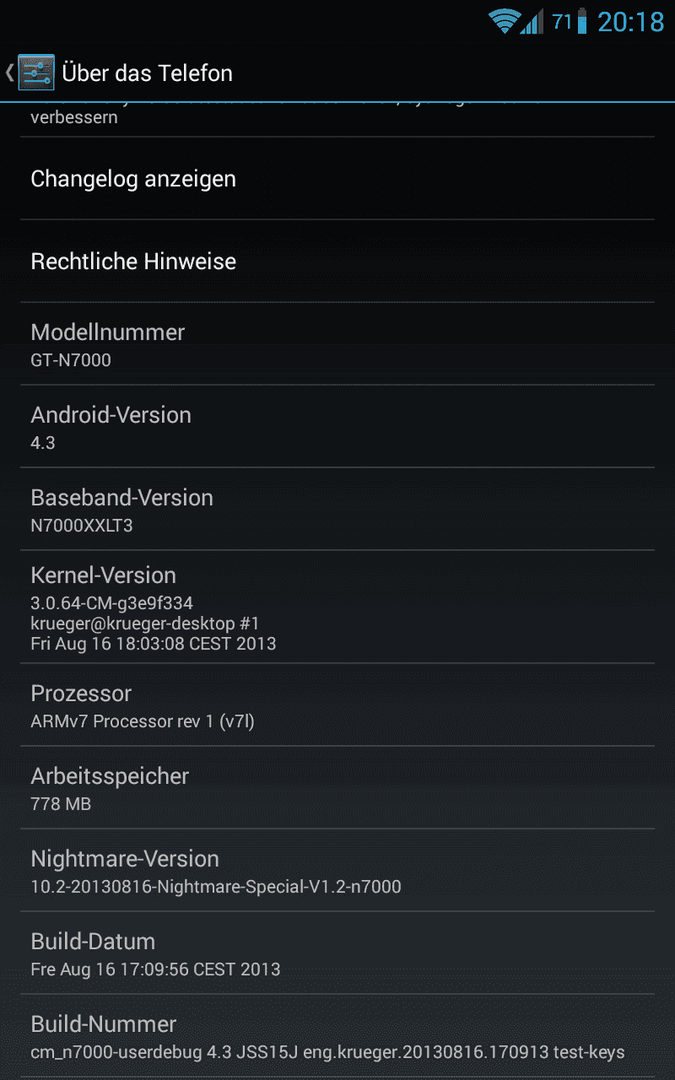Tap the Android-Version 4.3 entry
675x1080 pixels.
point(338,427)
